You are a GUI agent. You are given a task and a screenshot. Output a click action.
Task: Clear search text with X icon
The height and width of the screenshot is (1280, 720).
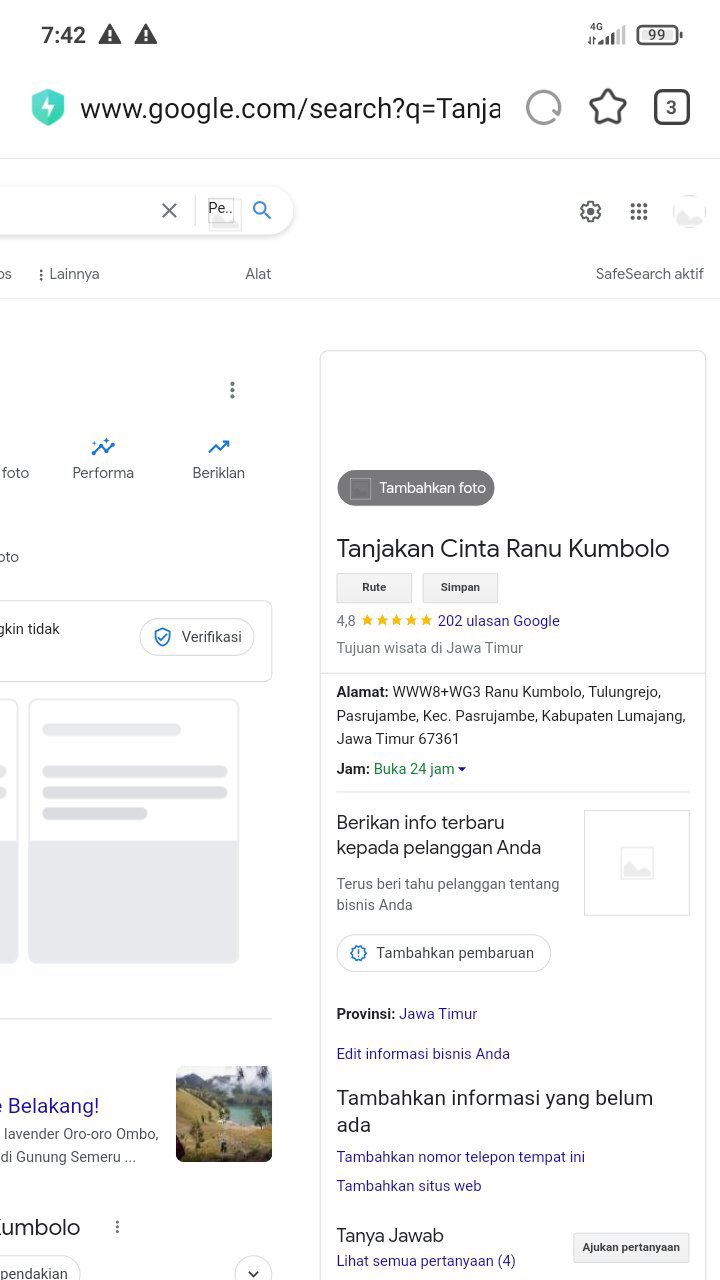pos(169,210)
